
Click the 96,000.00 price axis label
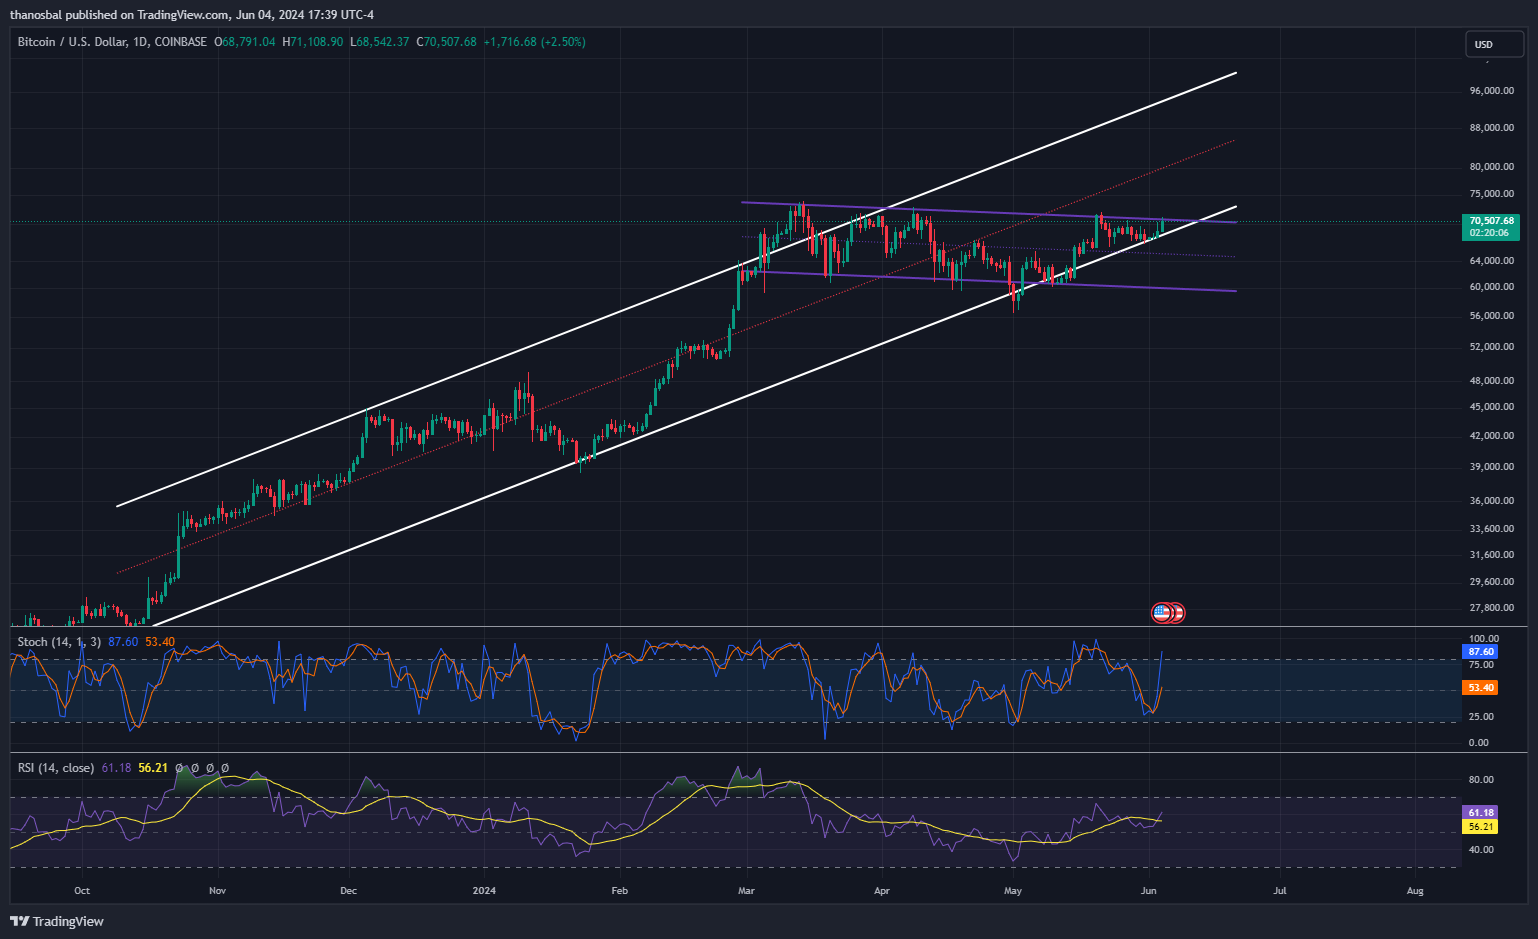1491,91
